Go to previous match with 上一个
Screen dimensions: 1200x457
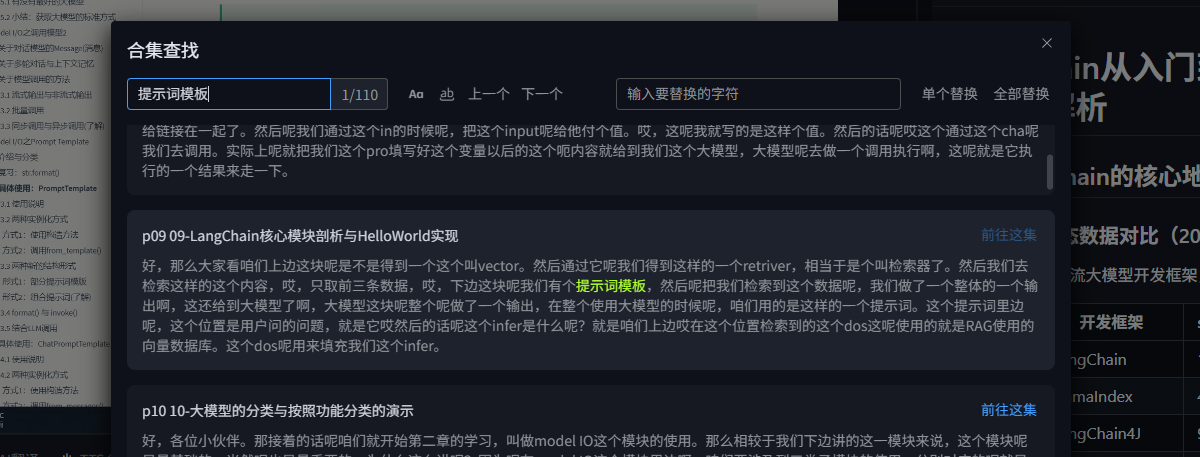pyautogui.click(x=489, y=94)
